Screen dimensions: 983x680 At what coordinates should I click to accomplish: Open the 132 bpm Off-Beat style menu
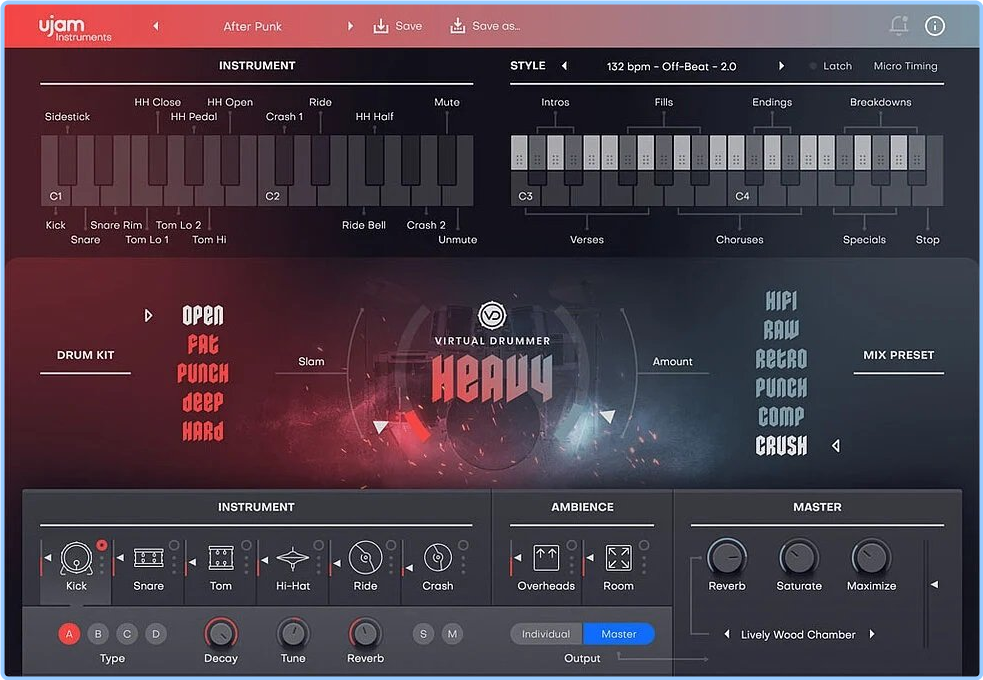click(x=671, y=66)
